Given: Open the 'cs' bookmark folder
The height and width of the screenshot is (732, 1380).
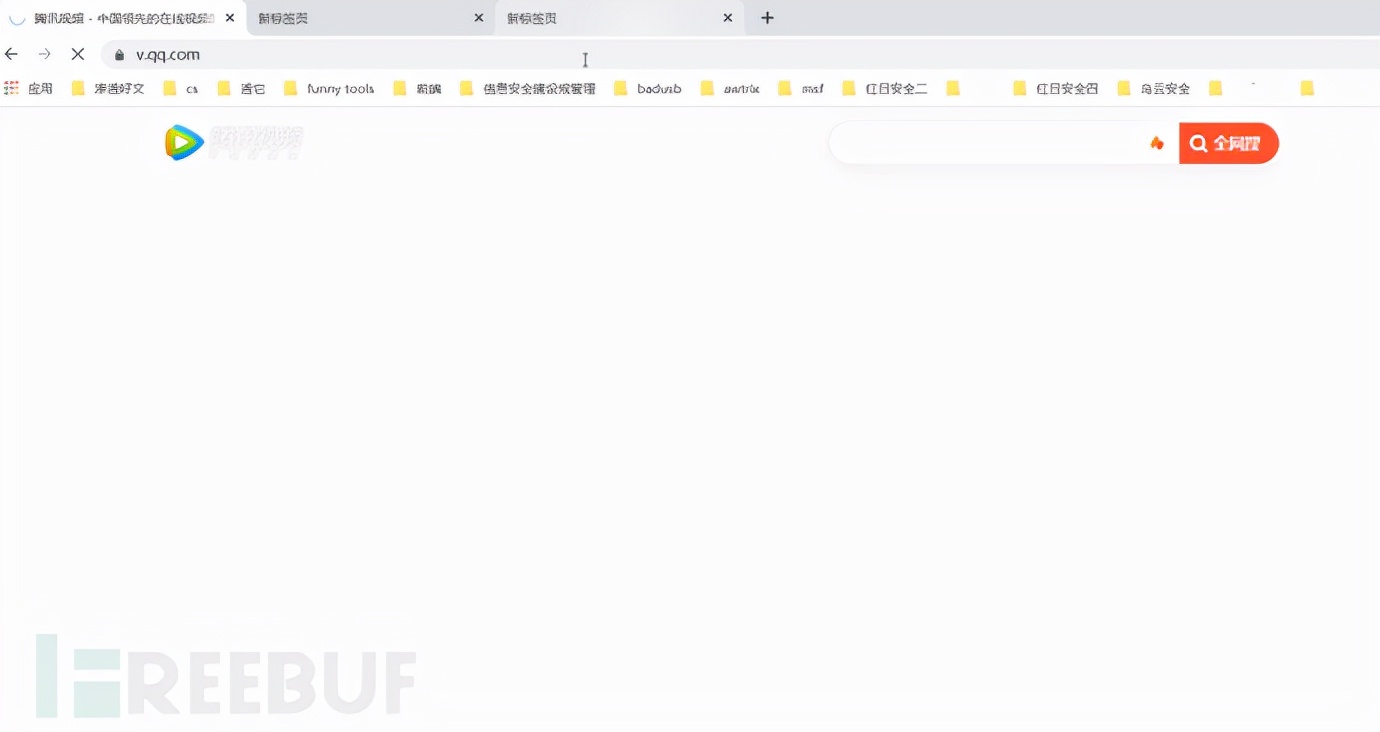Looking at the screenshot, I should click(x=193, y=88).
